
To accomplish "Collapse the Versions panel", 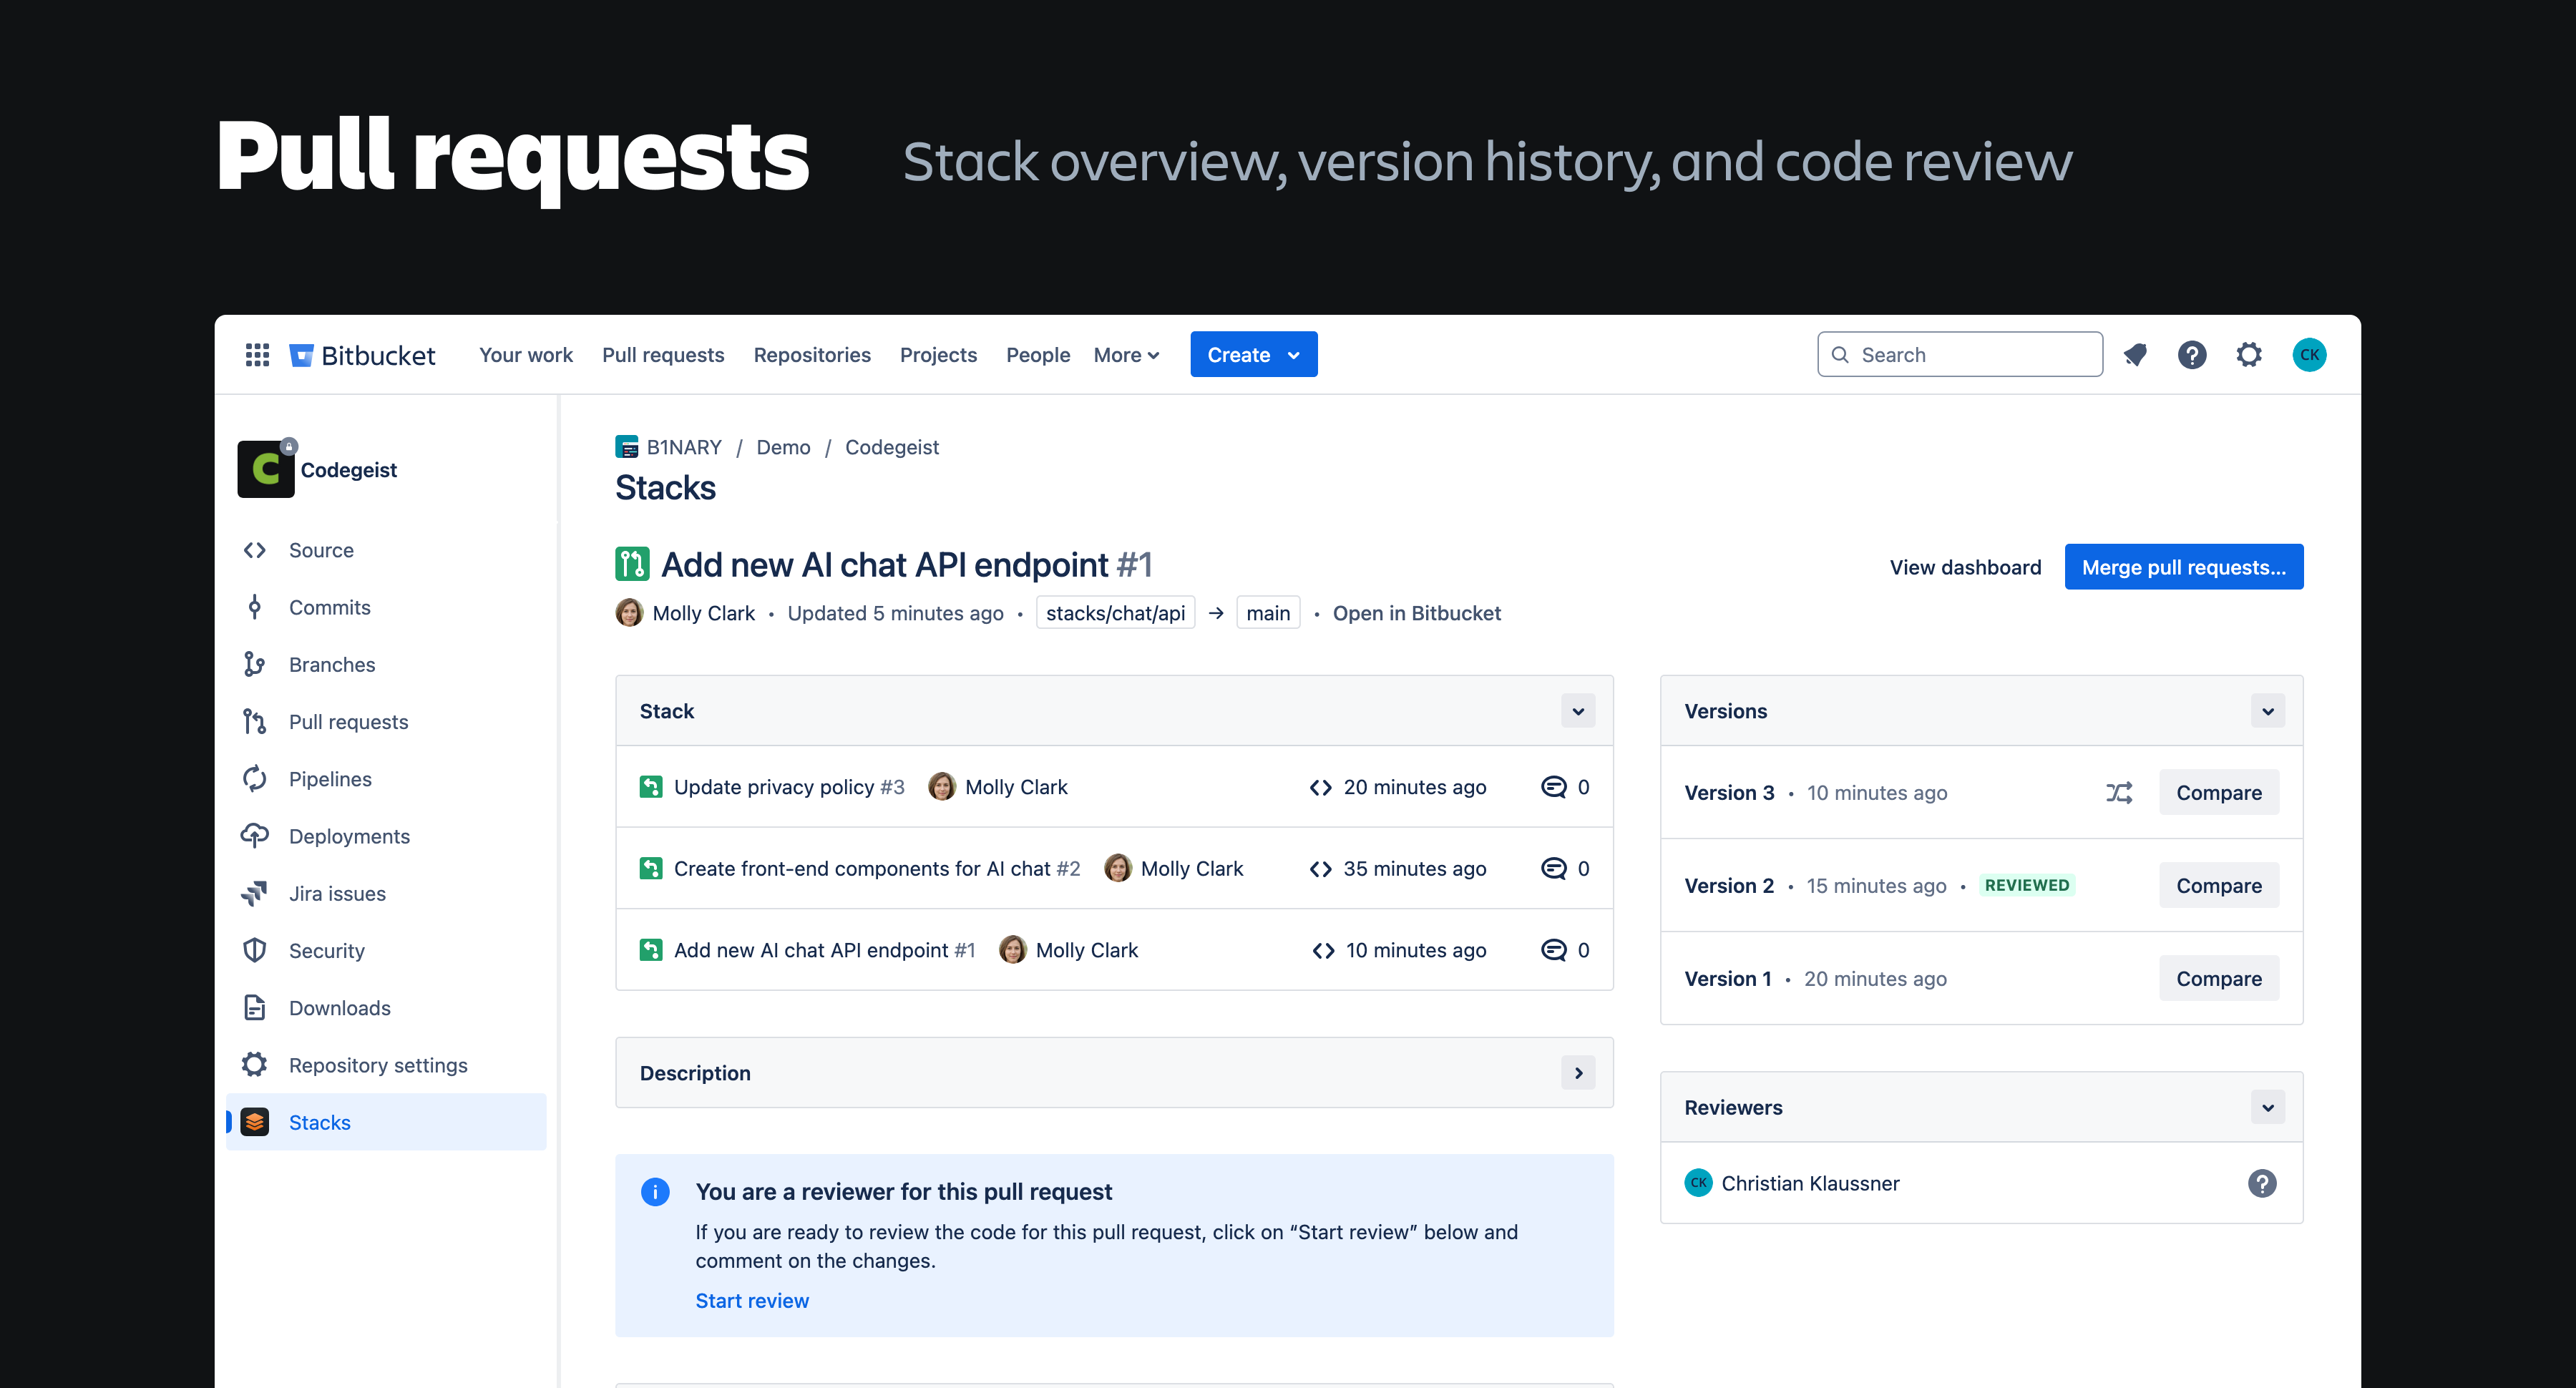I will click(x=2268, y=711).
